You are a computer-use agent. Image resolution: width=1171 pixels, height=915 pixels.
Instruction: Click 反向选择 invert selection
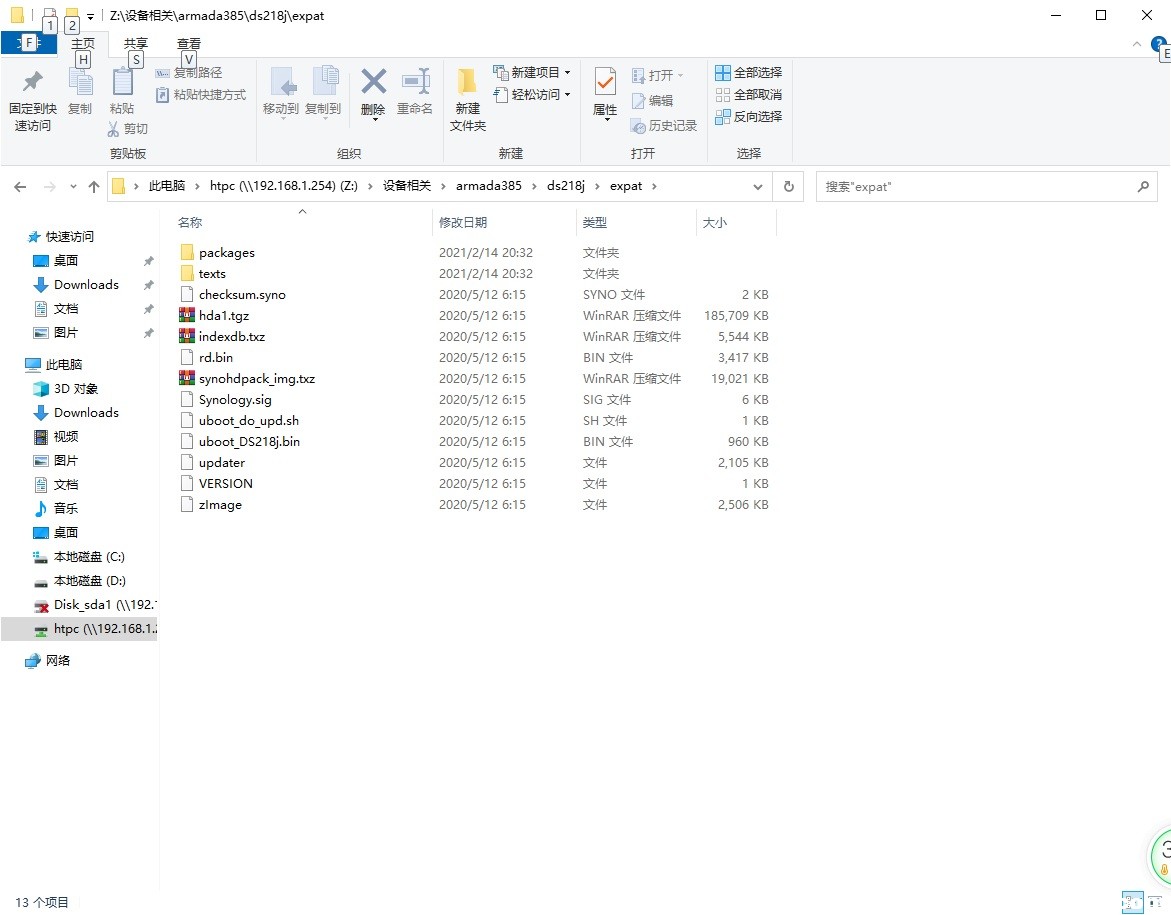pyautogui.click(x=748, y=117)
